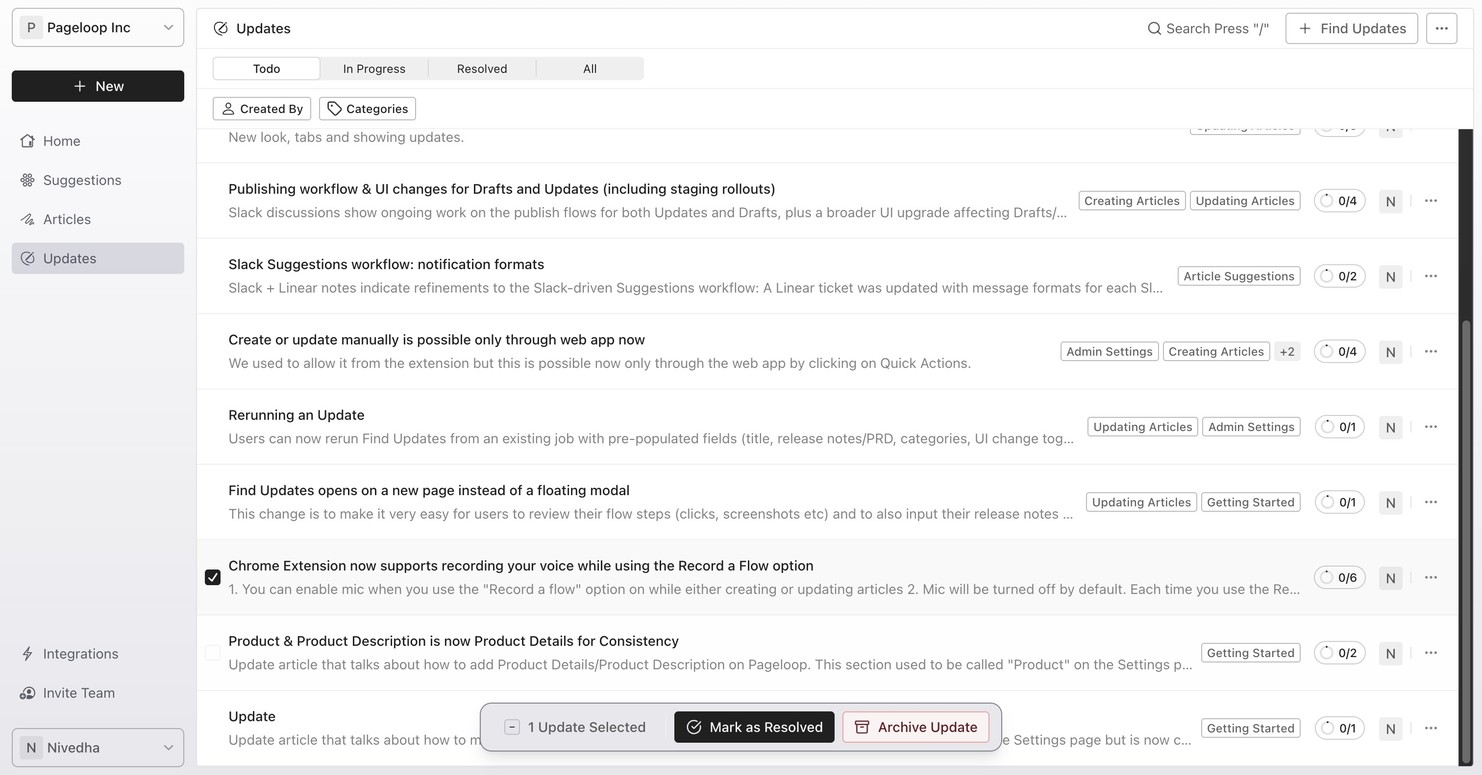Switch to the In Progress tab
Image resolution: width=1482 pixels, height=775 pixels.
(374, 68)
